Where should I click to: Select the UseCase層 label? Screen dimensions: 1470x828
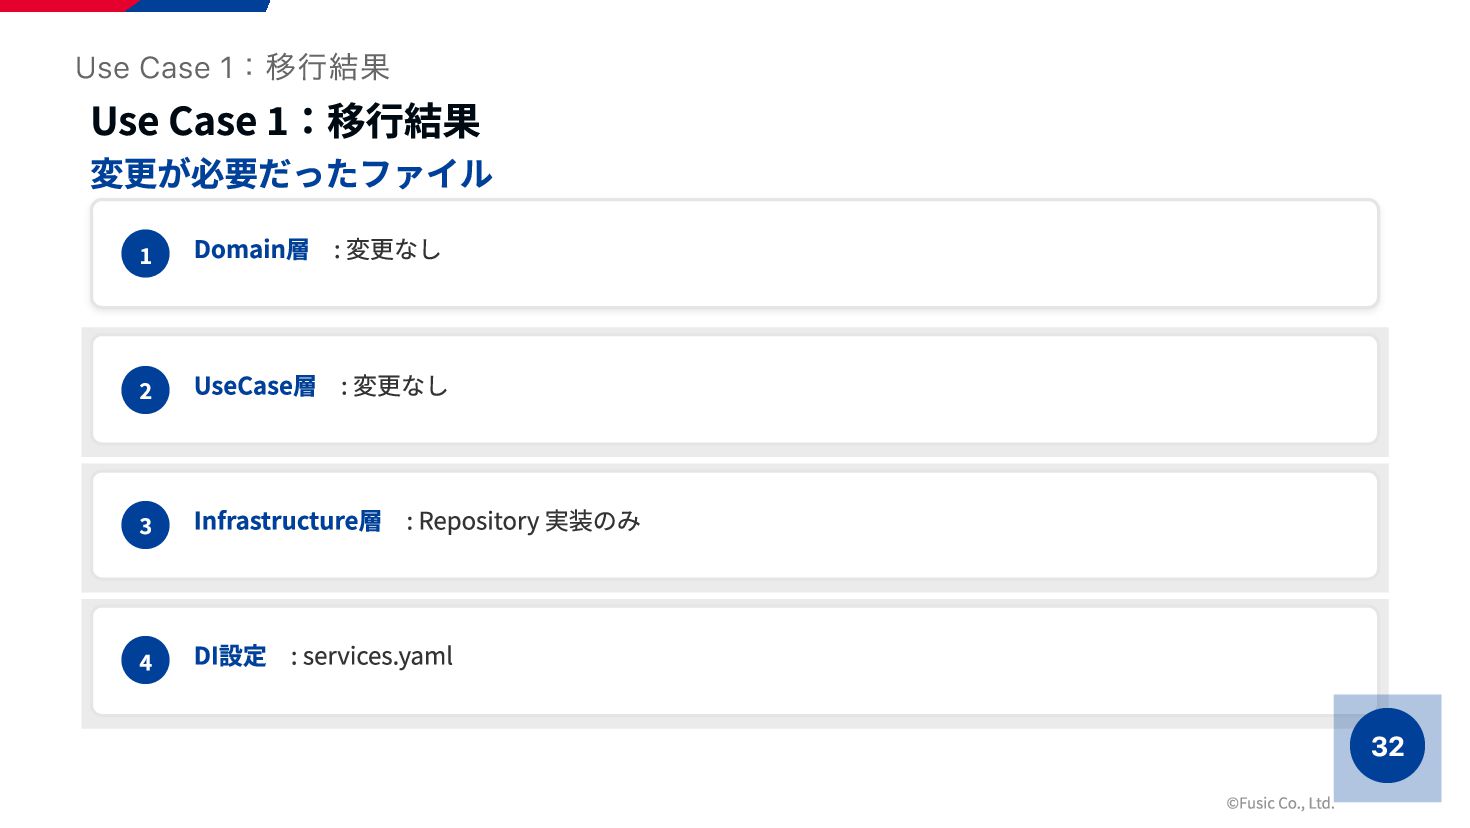(255, 386)
